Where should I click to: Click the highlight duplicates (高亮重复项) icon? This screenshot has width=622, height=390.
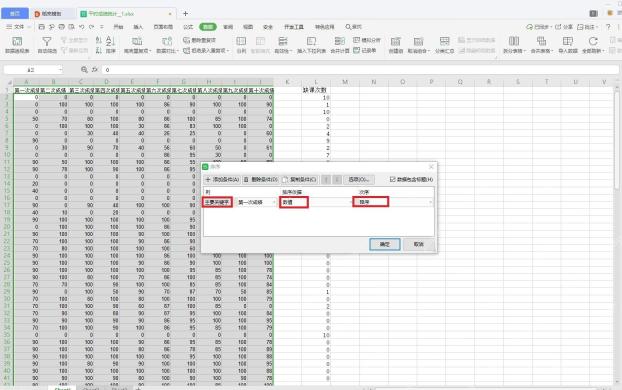click(137, 41)
